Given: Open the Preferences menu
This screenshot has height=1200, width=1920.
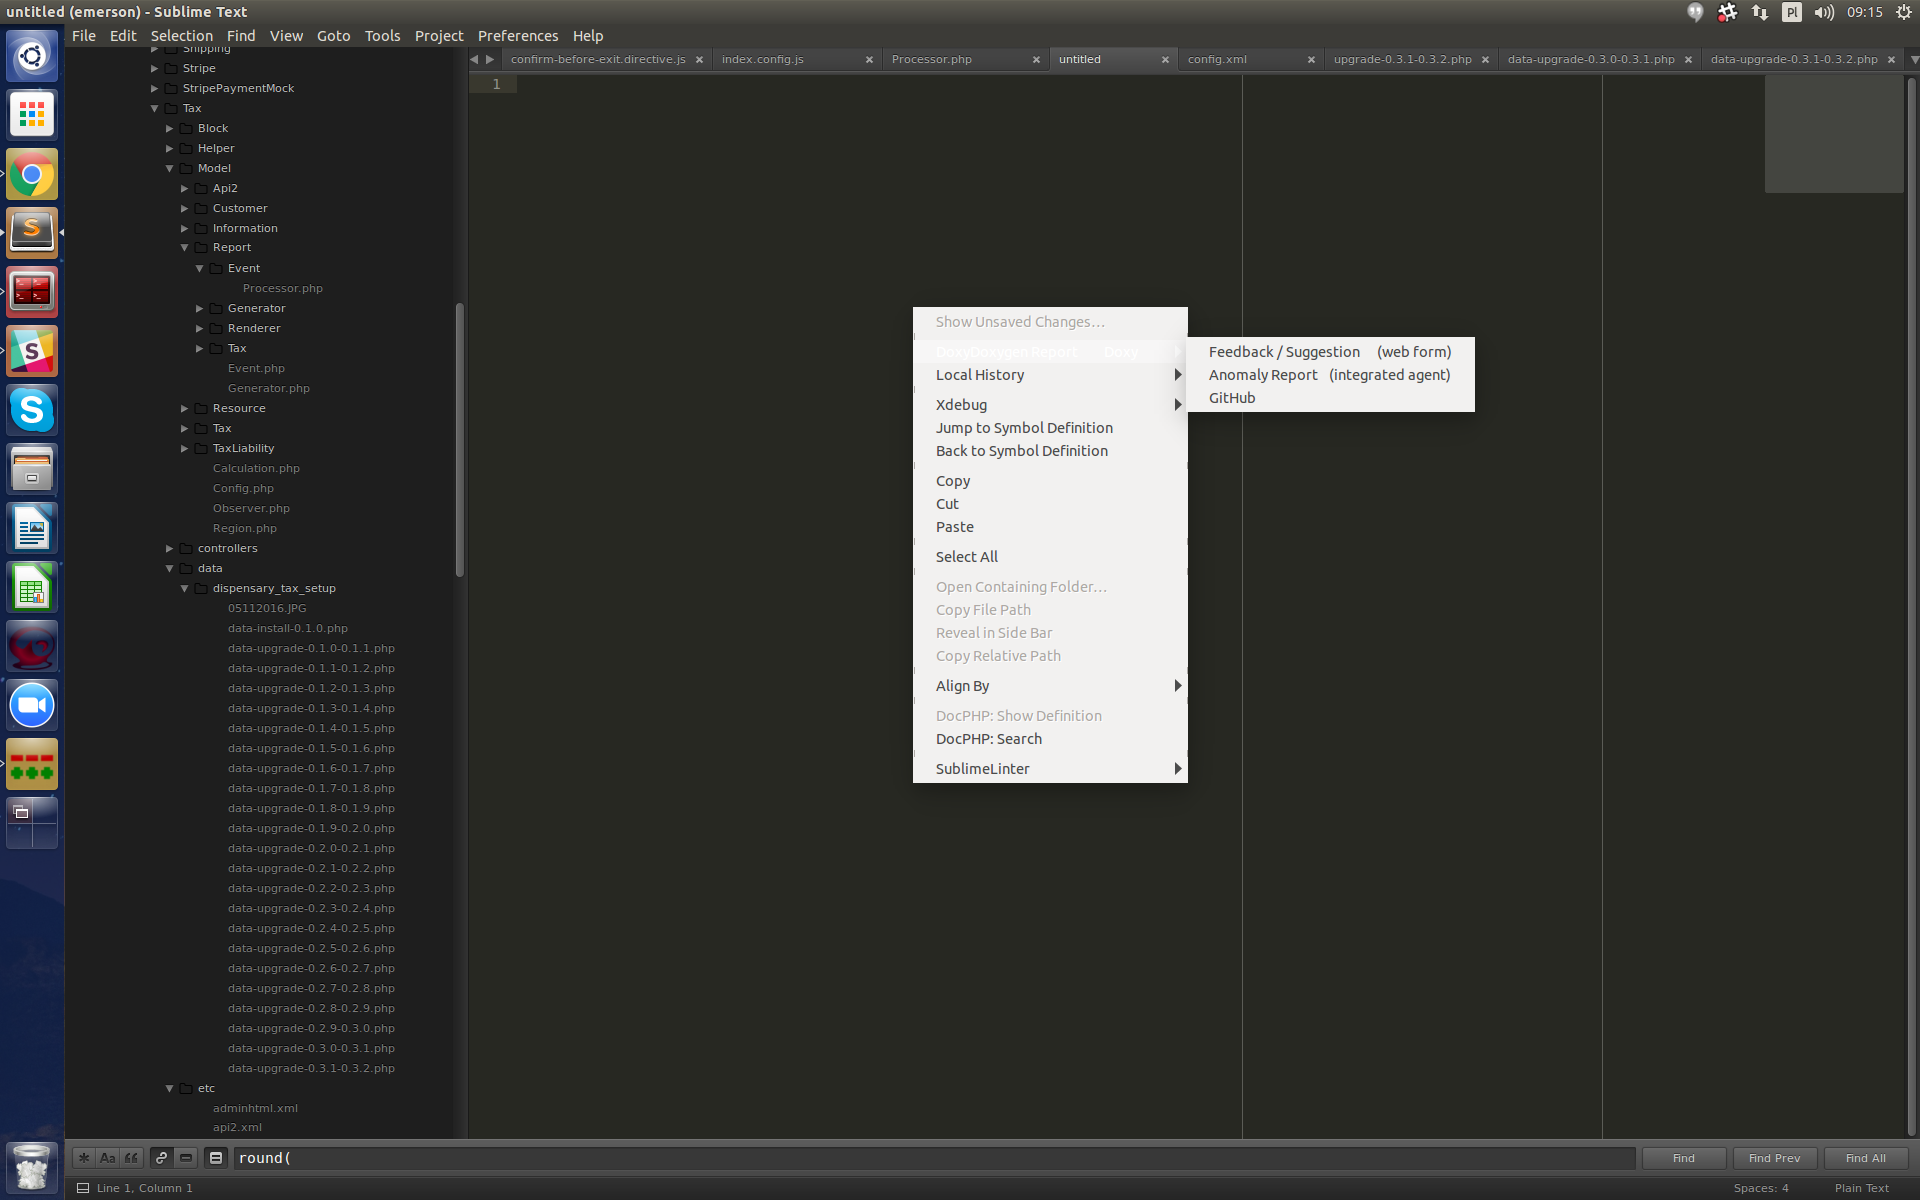Looking at the screenshot, I should coord(517,36).
